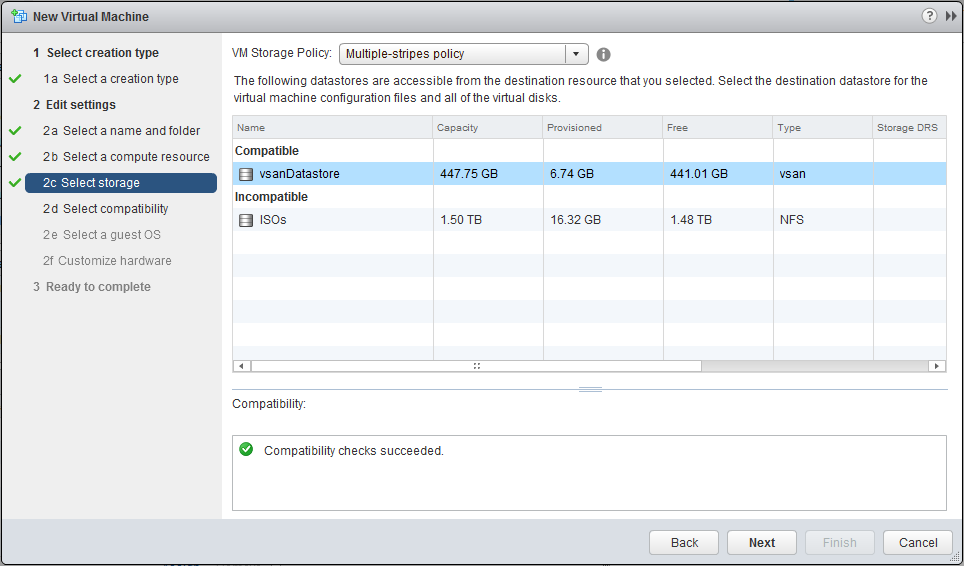Click the pane splitter handle above Compatibility

coord(590,389)
